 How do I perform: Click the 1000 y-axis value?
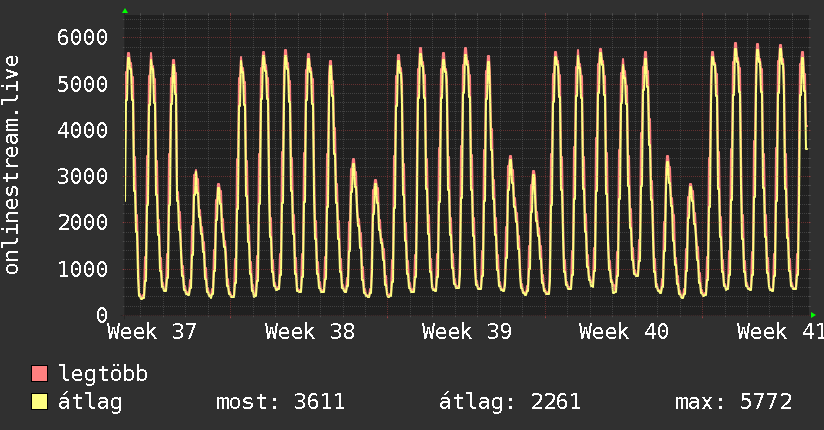coord(83,269)
